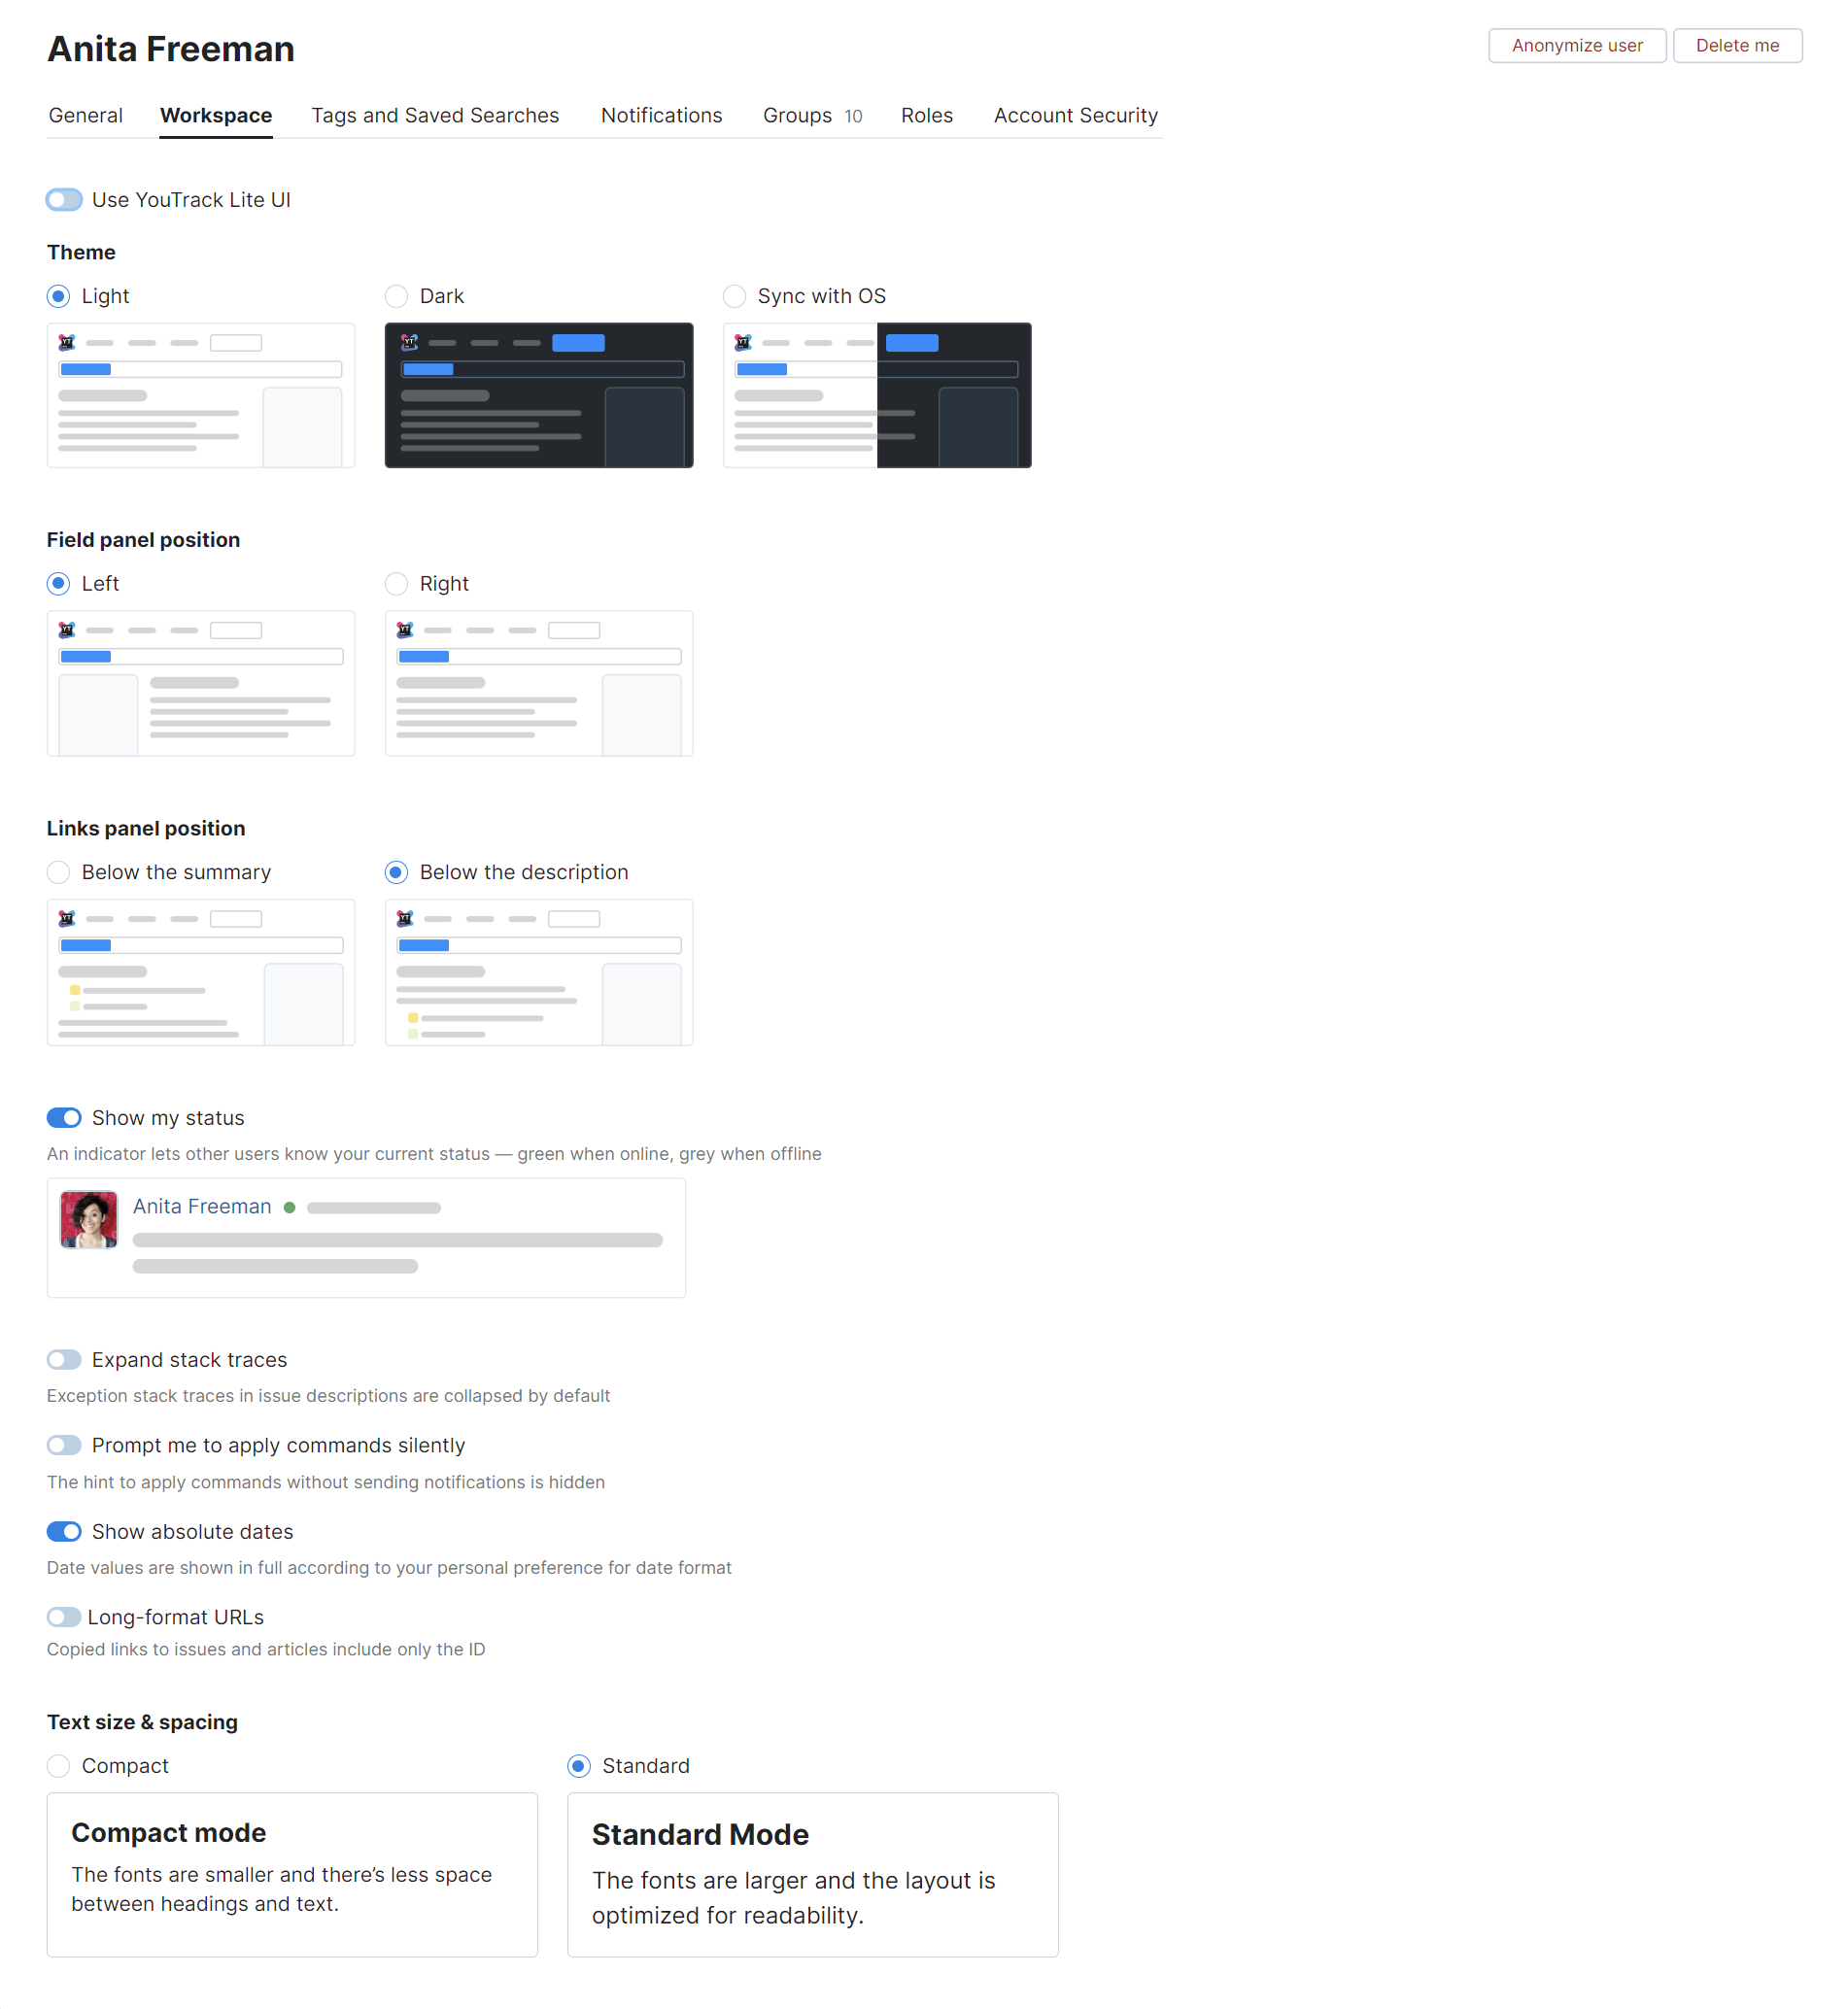Click the Sync with OS preview thumbnail
The height and width of the screenshot is (2009, 1848).
(x=877, y=395)
